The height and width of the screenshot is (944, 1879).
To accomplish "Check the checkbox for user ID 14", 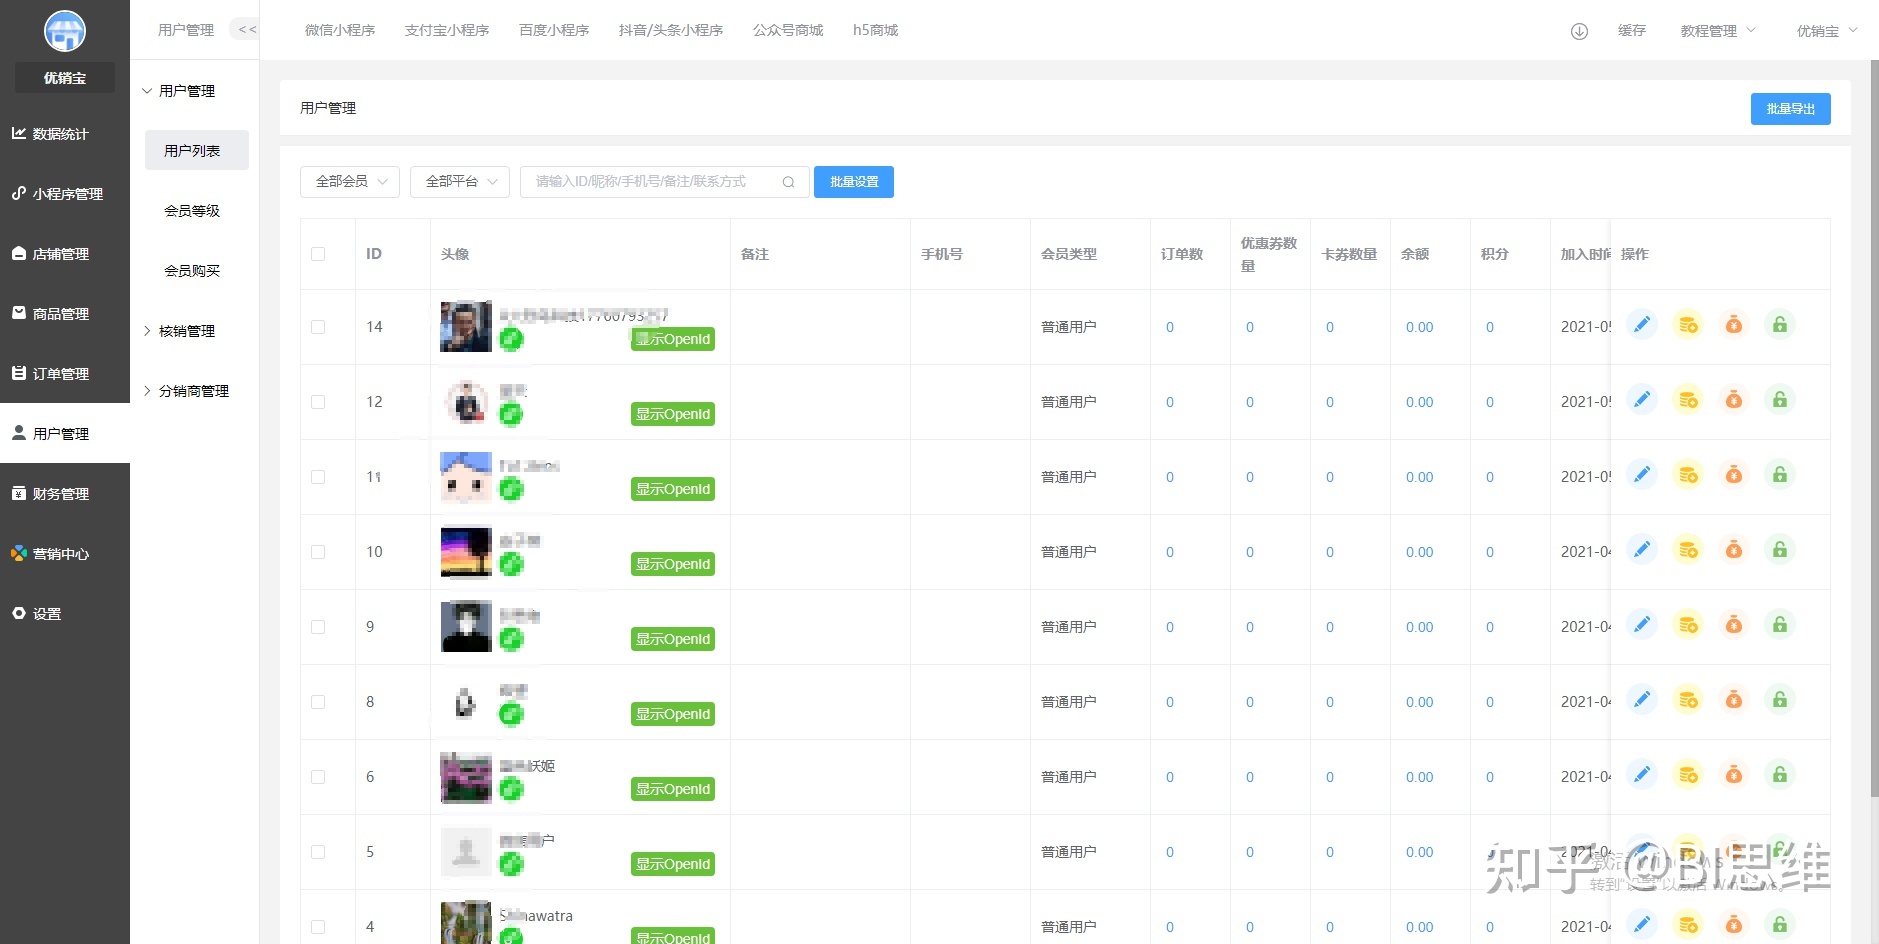I will pos(318,327).
